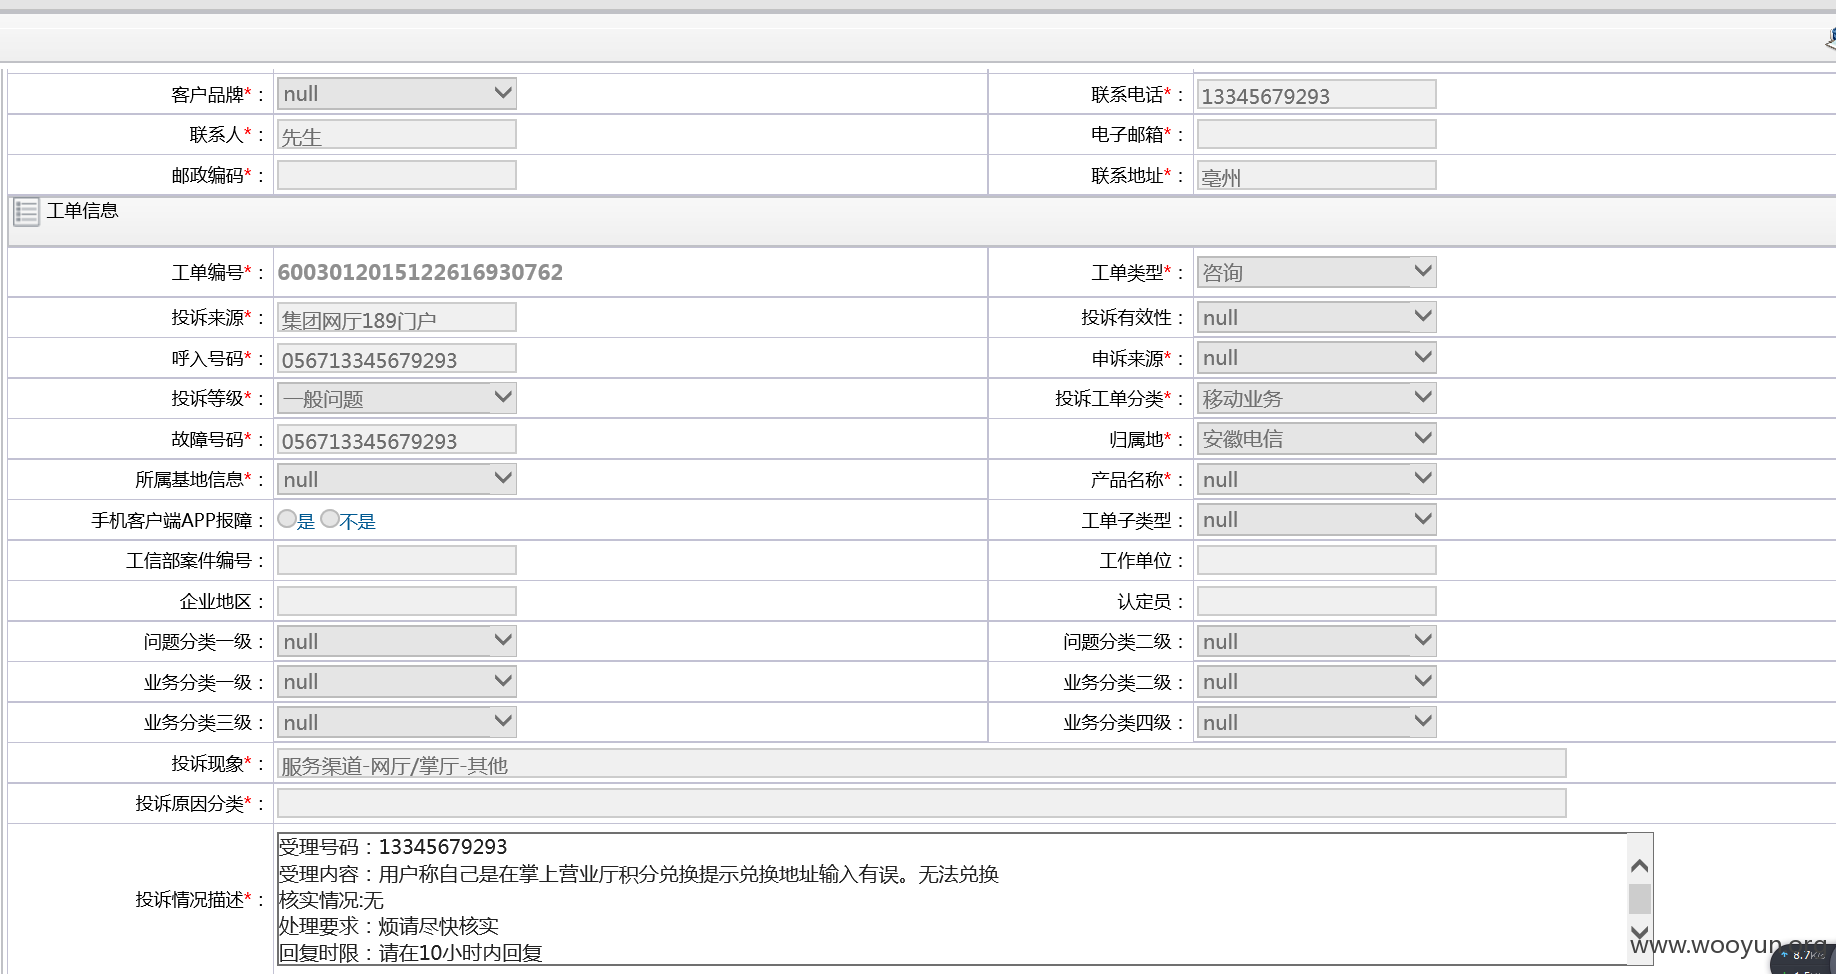Focus the 邮政编码 input field
This screenshot has width=1836, height=974.
point(397,175)
